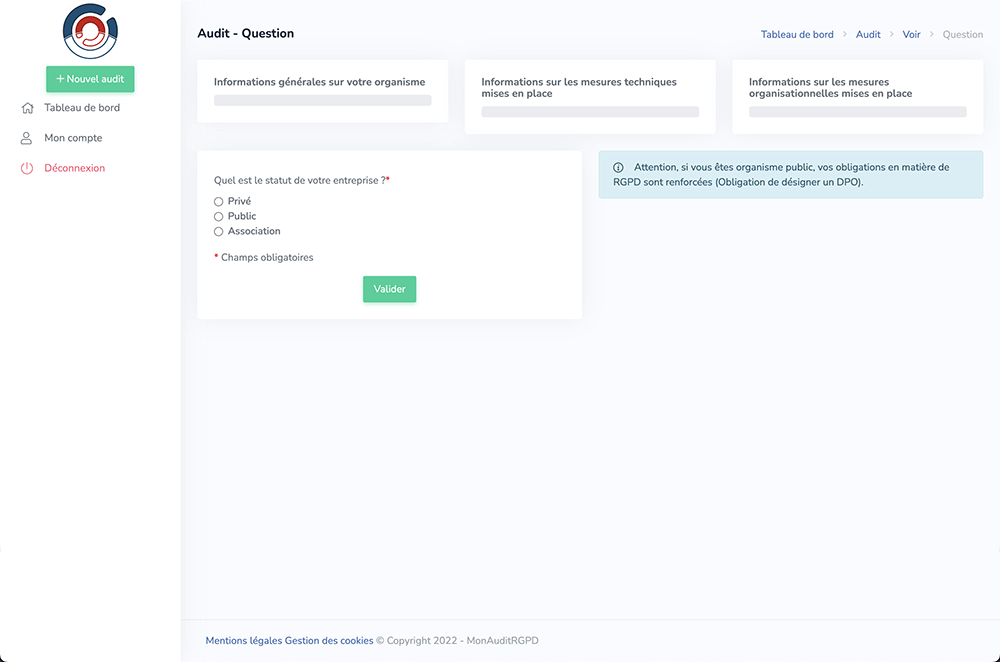Open Mon compte label in the sidebar menu
Screen dimensions: 1000x662
pos(73,138)
